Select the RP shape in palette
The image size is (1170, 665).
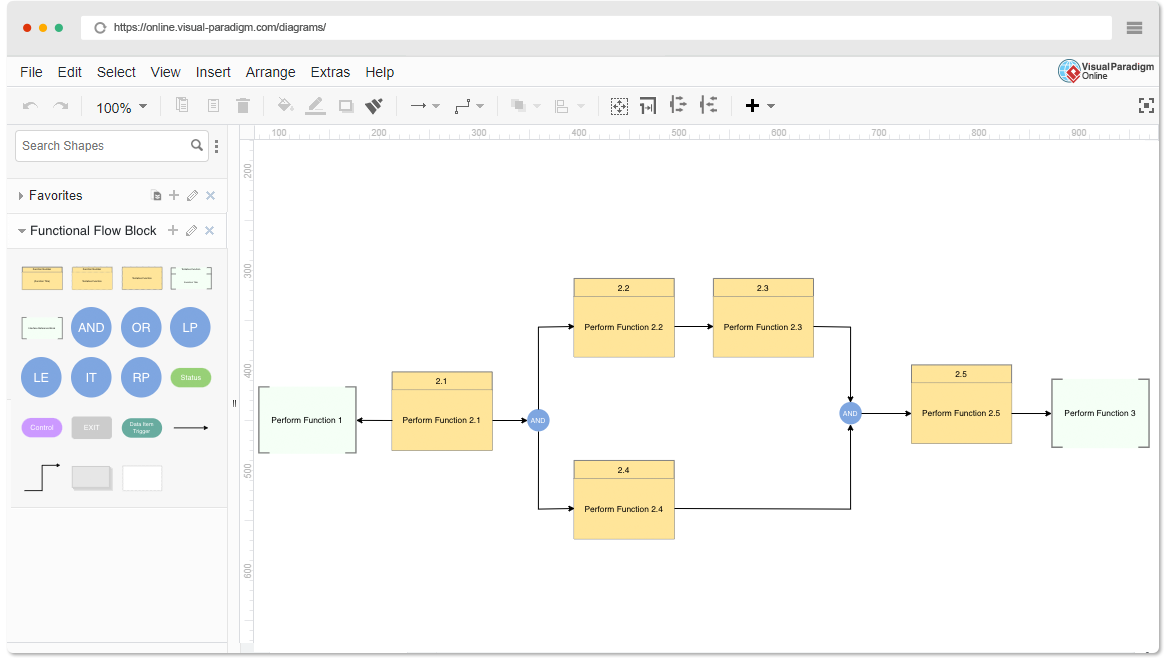[x=141, y=377]
